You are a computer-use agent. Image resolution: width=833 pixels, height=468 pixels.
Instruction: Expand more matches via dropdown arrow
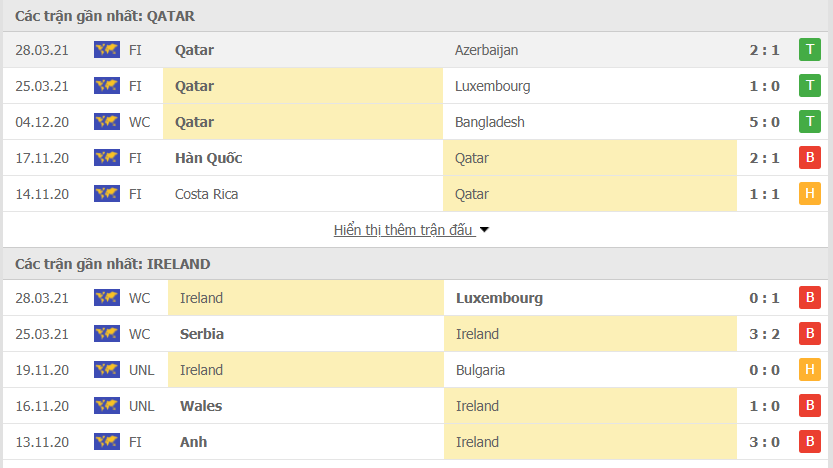(x=485, y=230)
